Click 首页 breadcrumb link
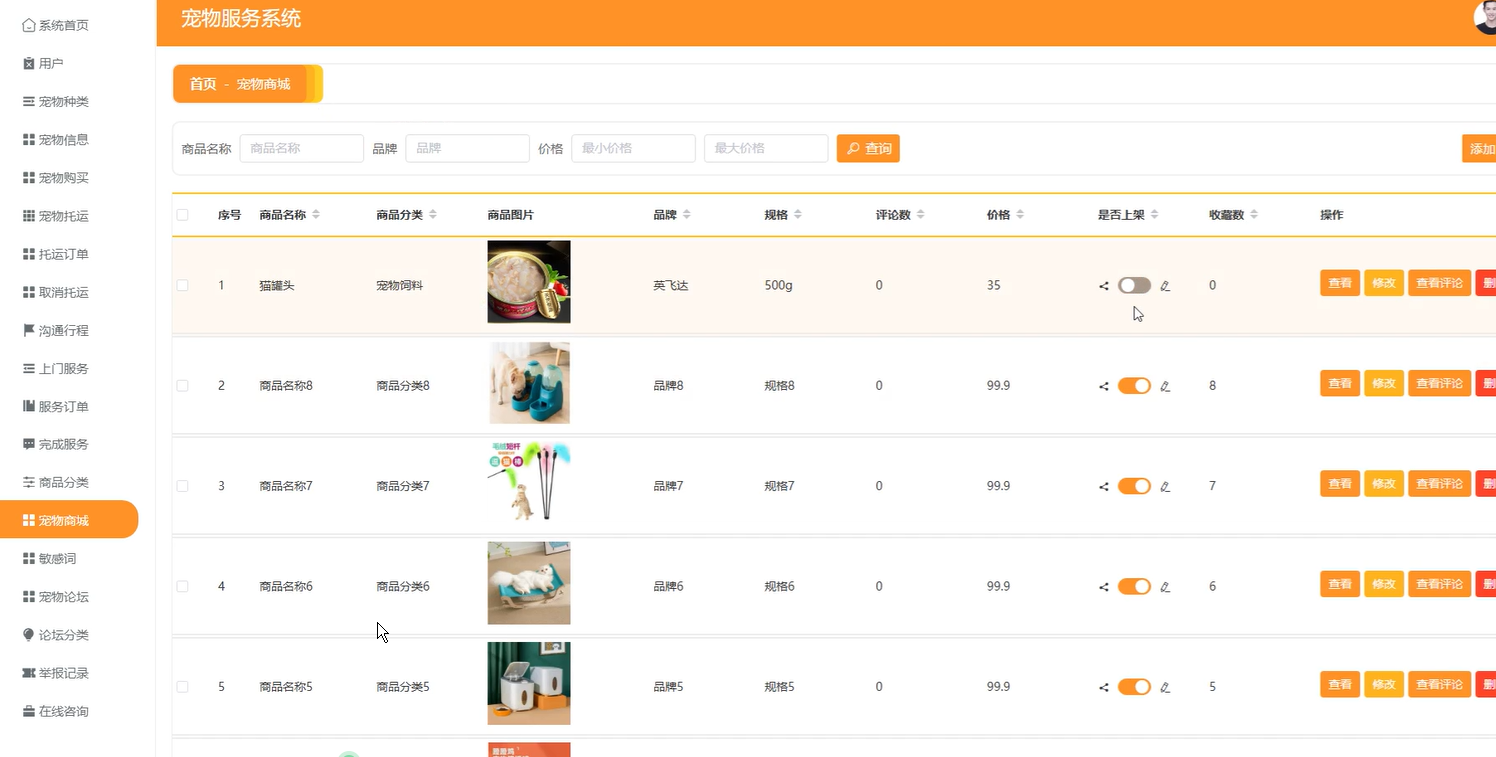This screenshot has height=757, width=1496. click(203, 84)
